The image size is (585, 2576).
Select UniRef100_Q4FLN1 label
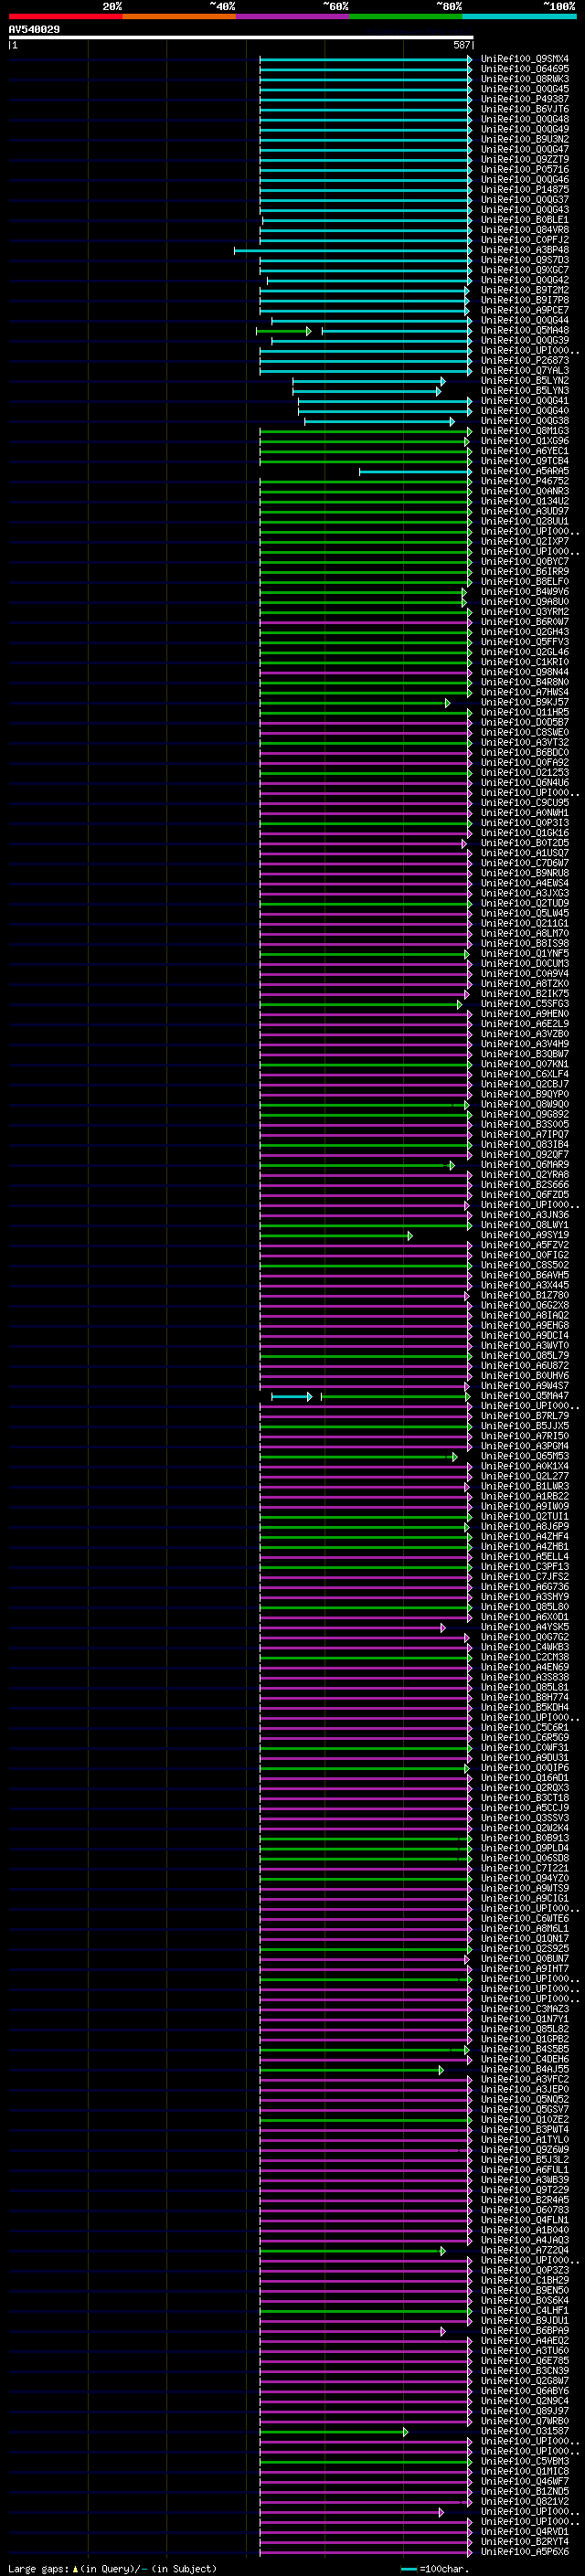click(x=525, y=2221)
